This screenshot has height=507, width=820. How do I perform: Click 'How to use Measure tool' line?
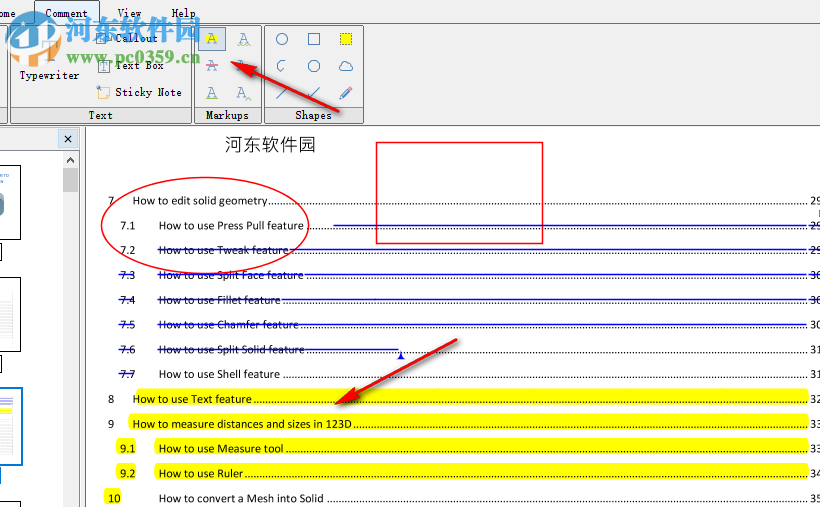coord(221,448)
